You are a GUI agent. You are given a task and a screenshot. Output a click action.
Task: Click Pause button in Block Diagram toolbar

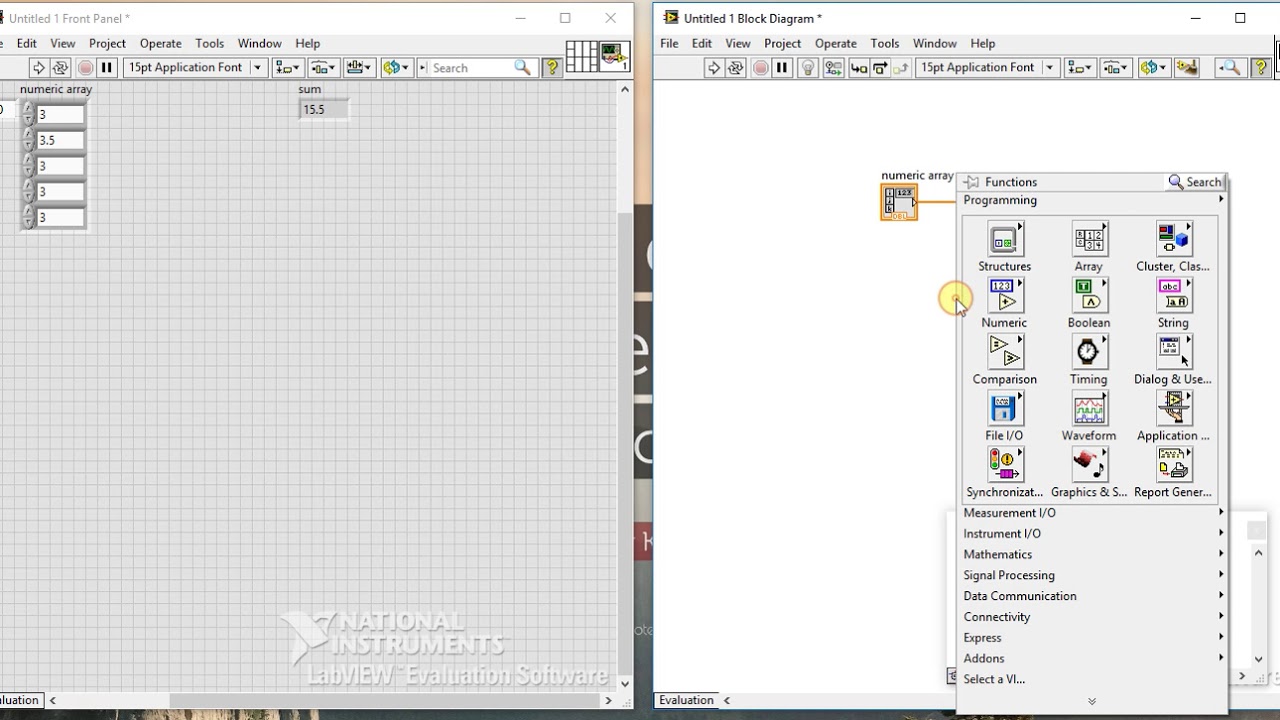(781, 68)
